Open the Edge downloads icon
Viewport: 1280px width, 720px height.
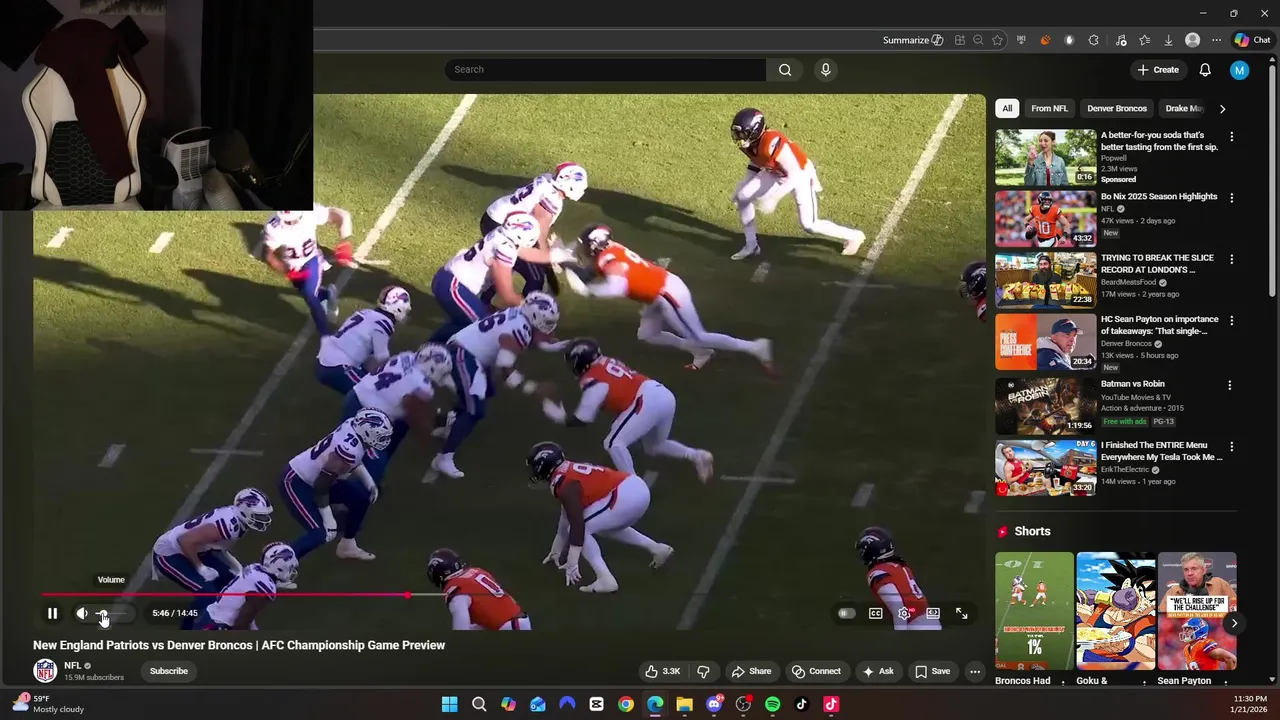(1168, 40)
